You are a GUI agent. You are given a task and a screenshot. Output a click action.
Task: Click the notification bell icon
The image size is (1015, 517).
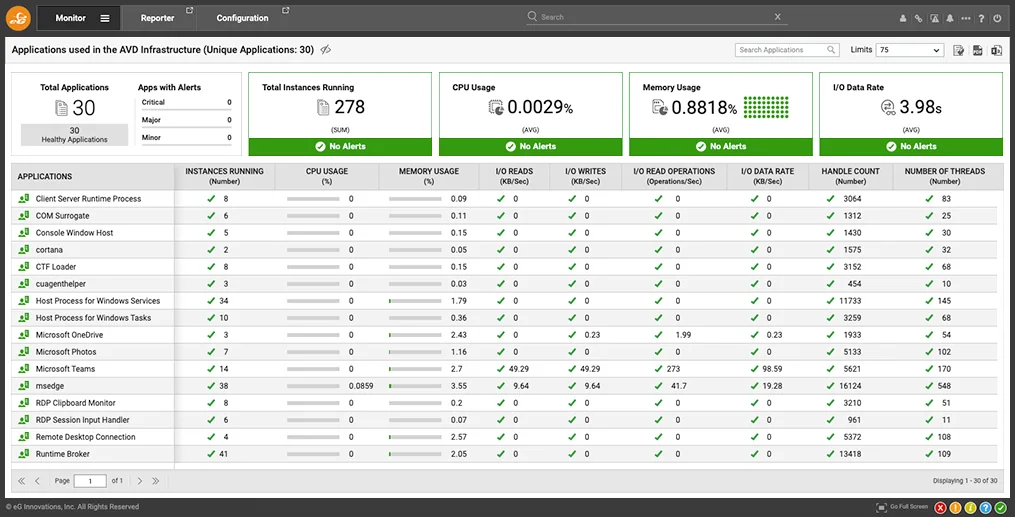click(950, 19)
